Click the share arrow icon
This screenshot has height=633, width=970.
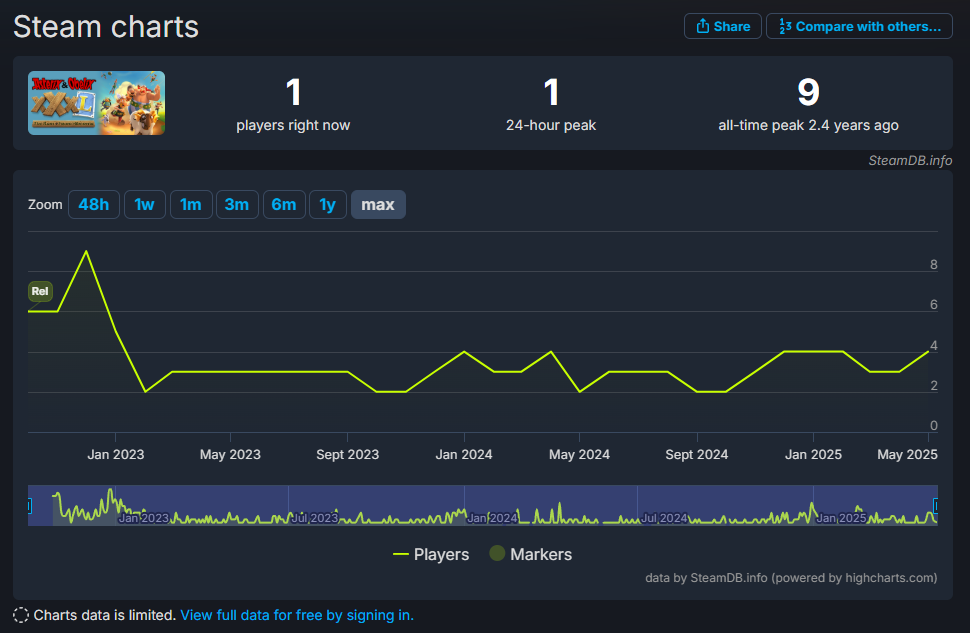point(703,26)
